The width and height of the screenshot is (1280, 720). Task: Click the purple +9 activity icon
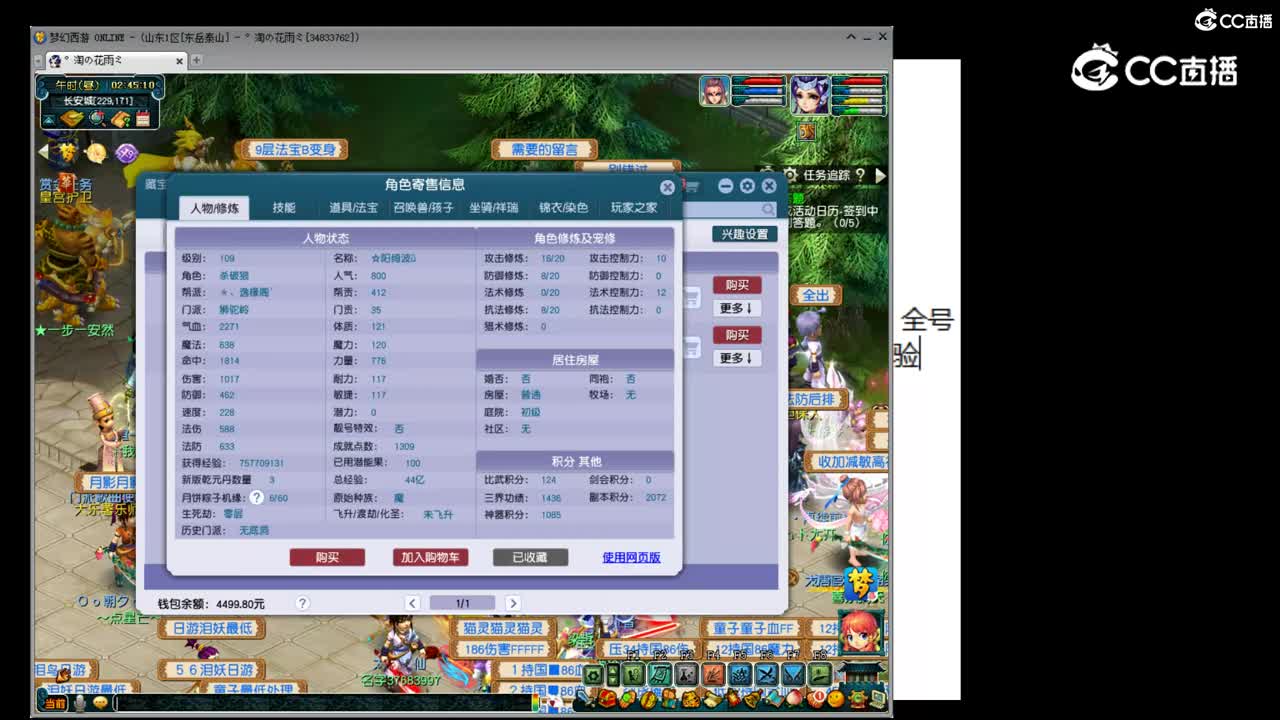click(x=126, y=153)
